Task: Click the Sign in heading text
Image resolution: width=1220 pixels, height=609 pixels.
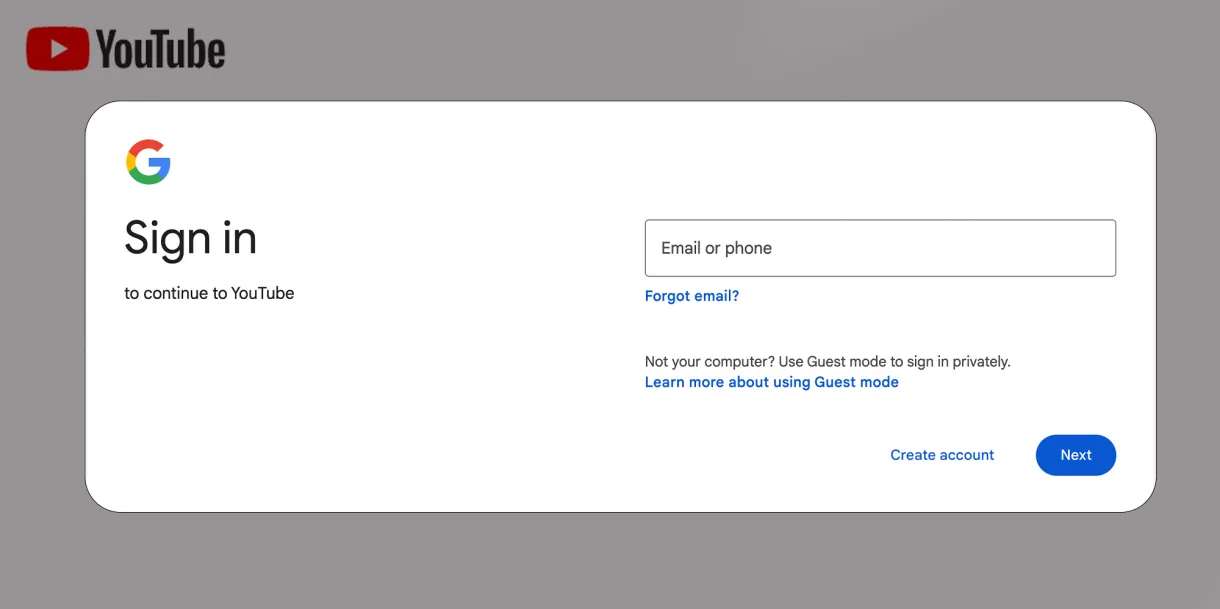Action: point(191,238)
